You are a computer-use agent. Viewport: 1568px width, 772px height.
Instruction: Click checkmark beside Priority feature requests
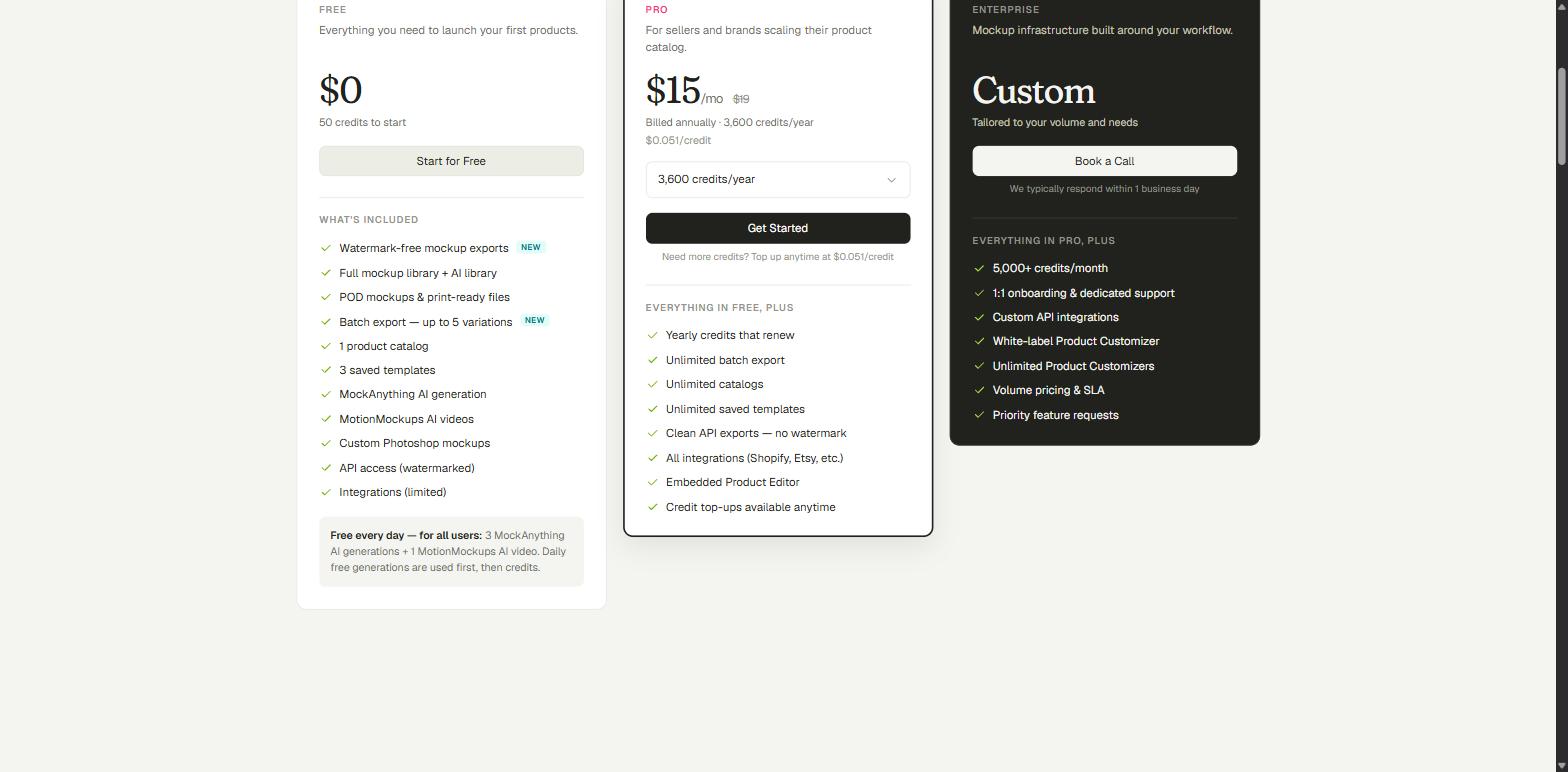coord(979,415)
